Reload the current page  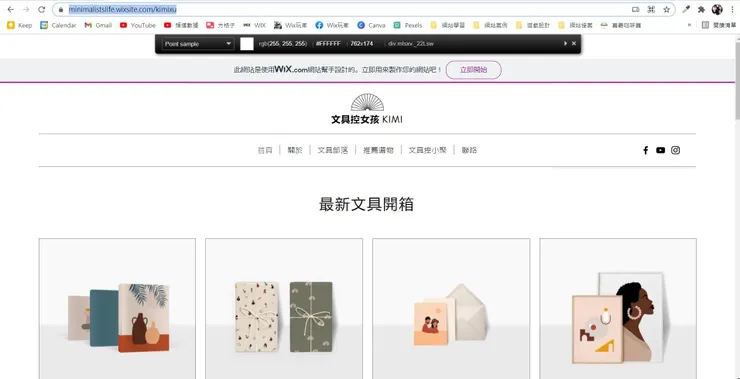click(42, 9)
